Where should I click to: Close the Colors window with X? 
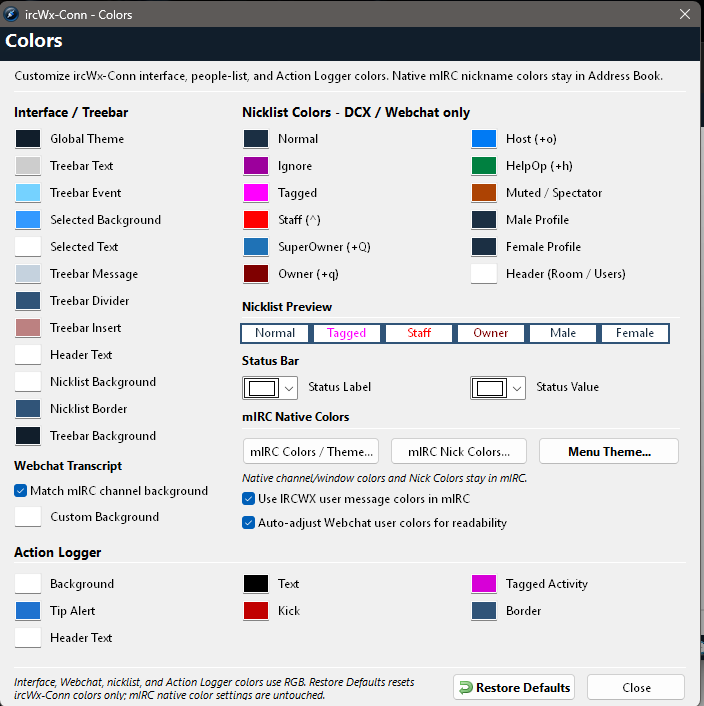click(685, 14)
